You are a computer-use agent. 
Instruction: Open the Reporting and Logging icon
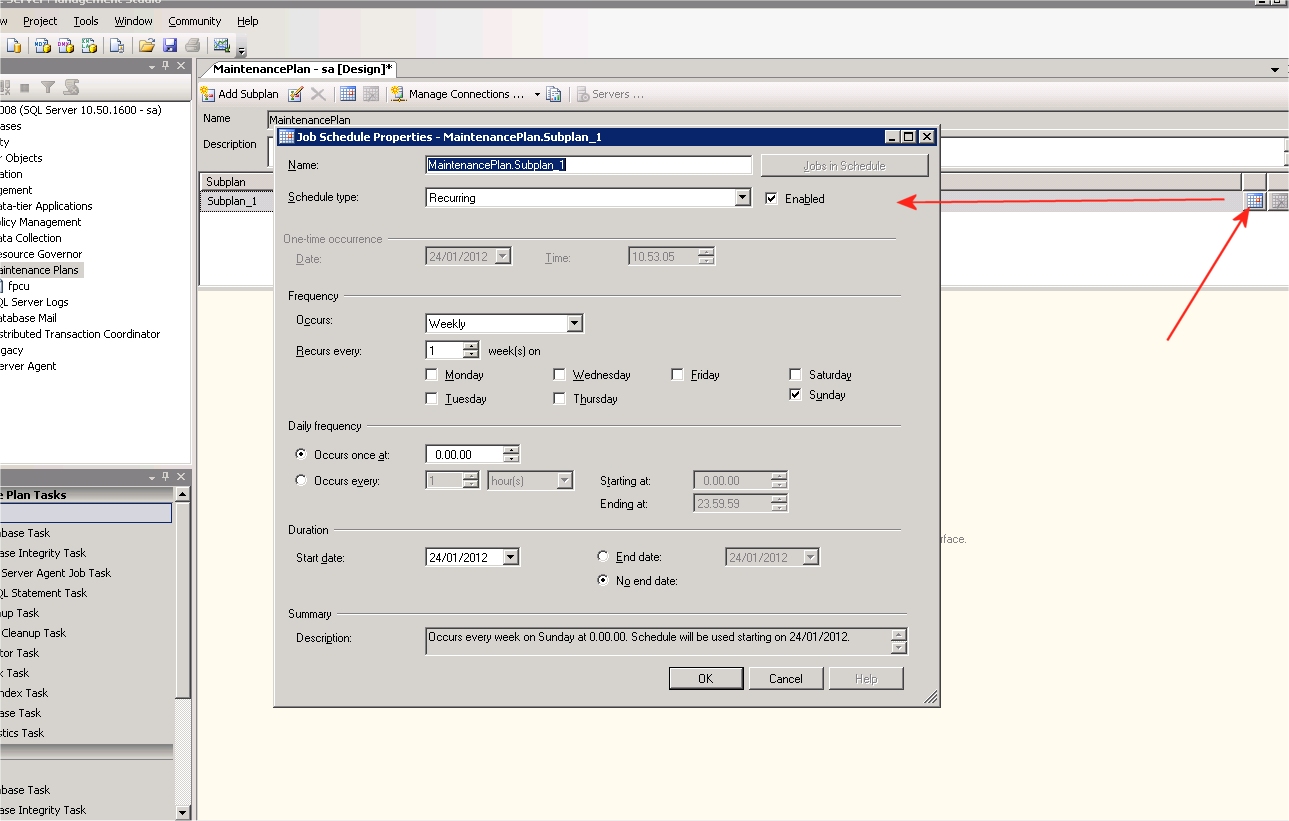554,94
